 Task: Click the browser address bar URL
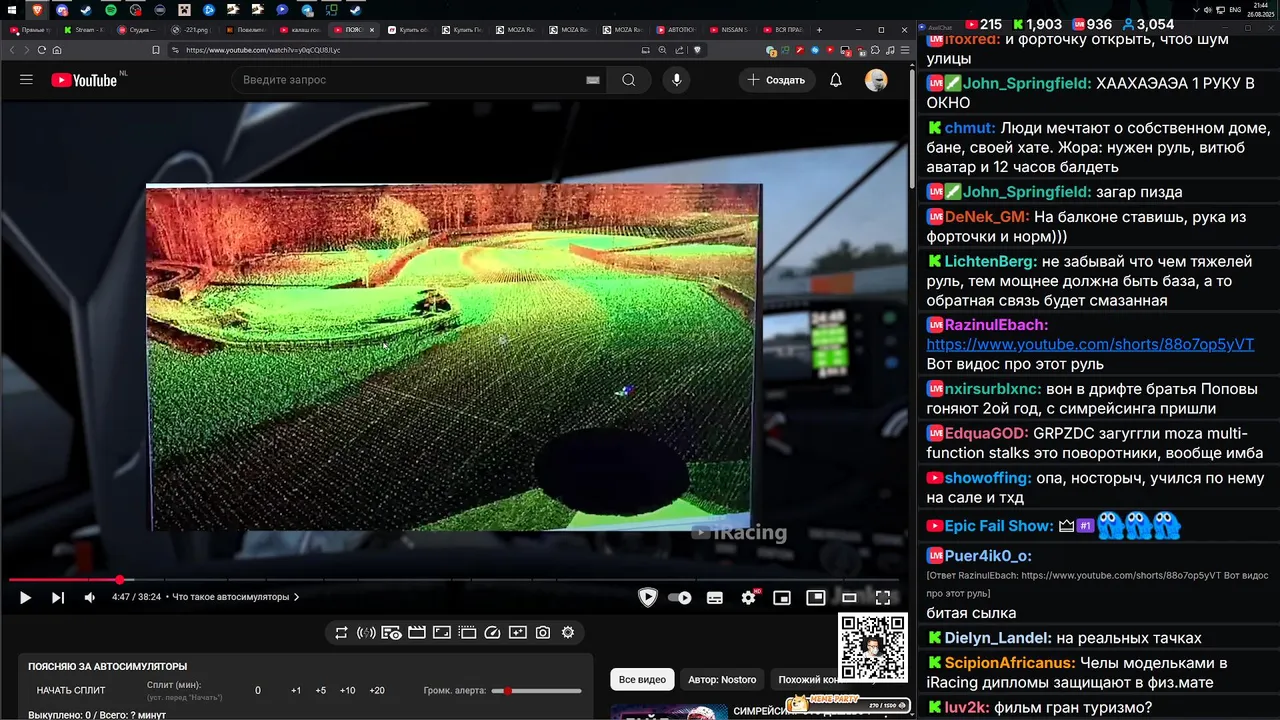(263, 50)
